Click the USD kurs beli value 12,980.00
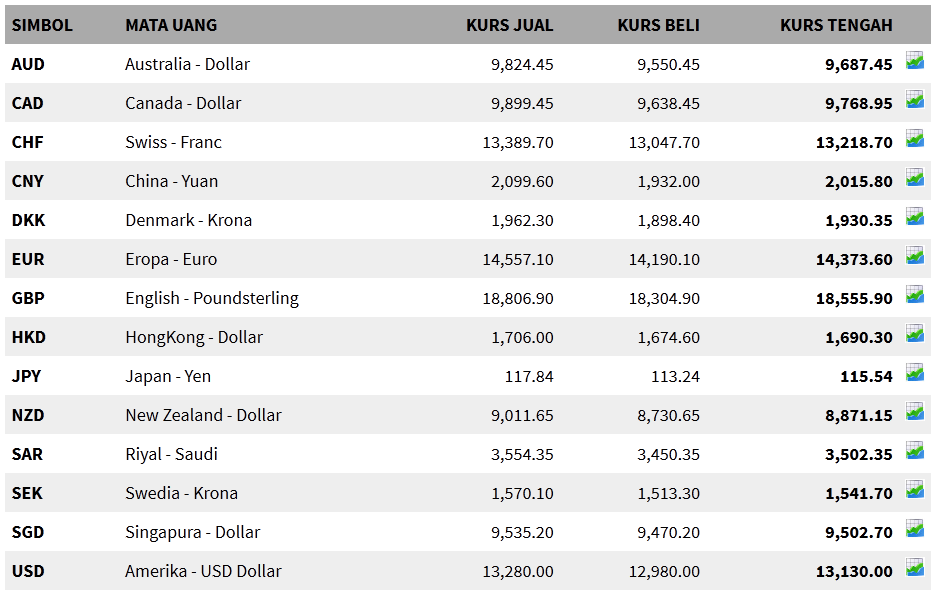The height and width of the screenshot is (592, 937). click(664, 572)
